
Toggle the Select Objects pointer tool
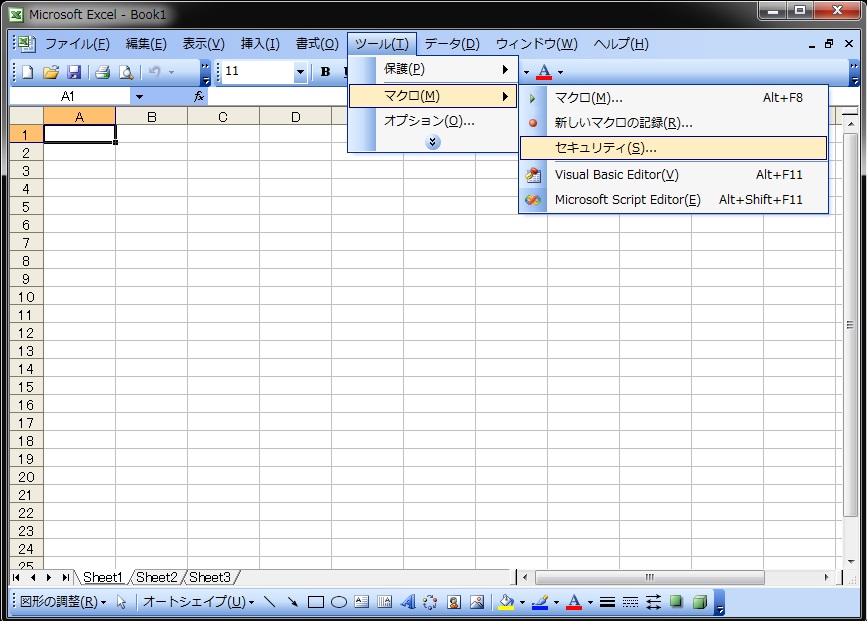click(122, 602)
